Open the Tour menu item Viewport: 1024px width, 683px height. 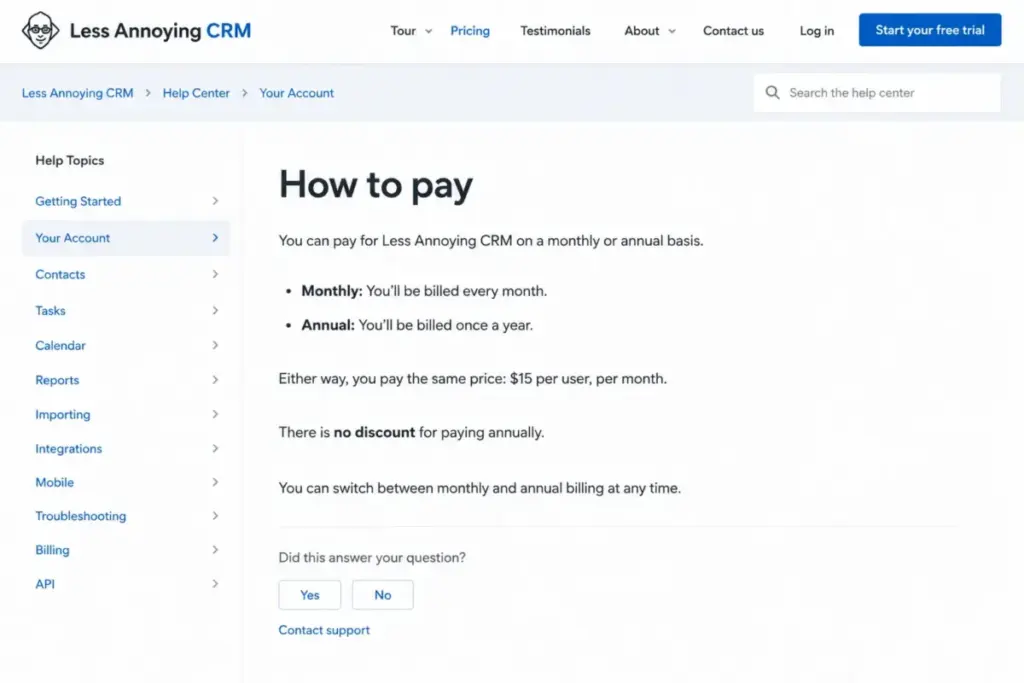(403, 31)
